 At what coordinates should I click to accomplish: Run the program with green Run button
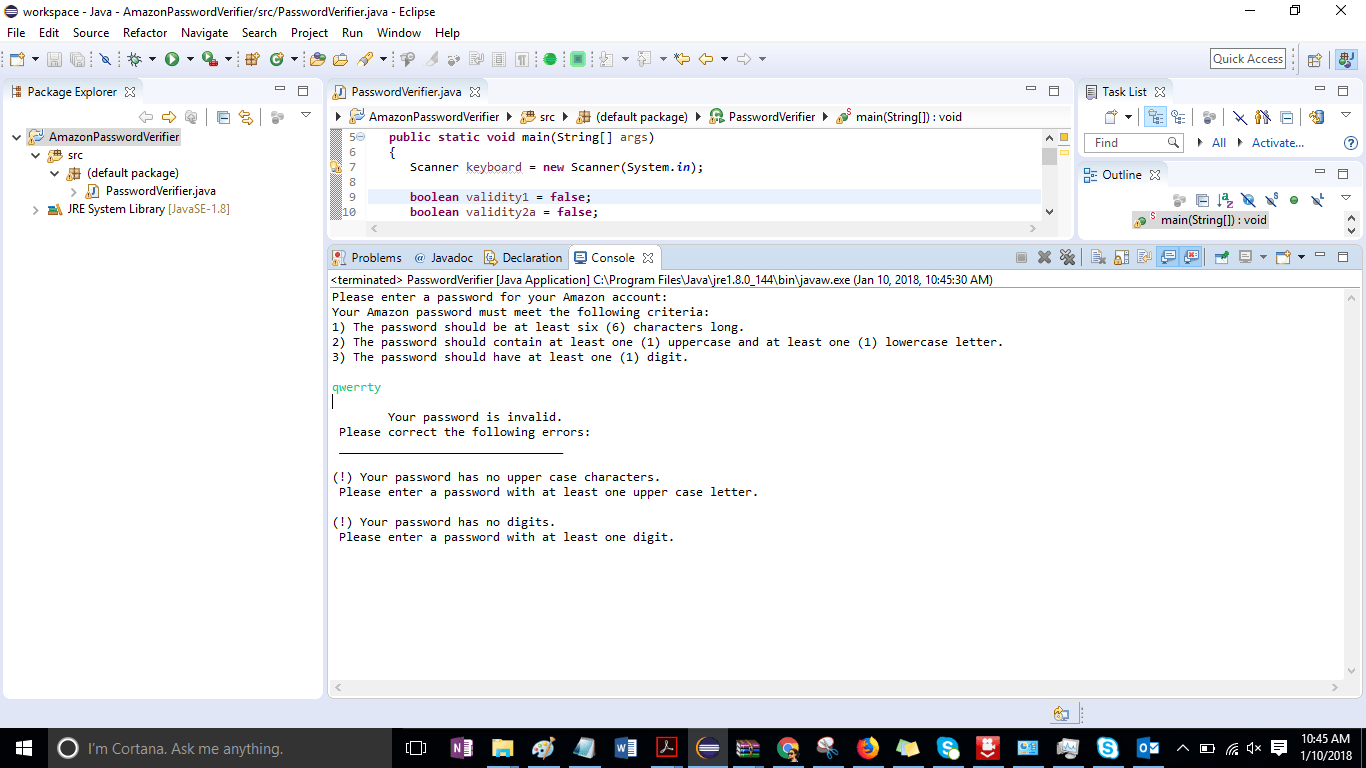(x=172, y=60)
